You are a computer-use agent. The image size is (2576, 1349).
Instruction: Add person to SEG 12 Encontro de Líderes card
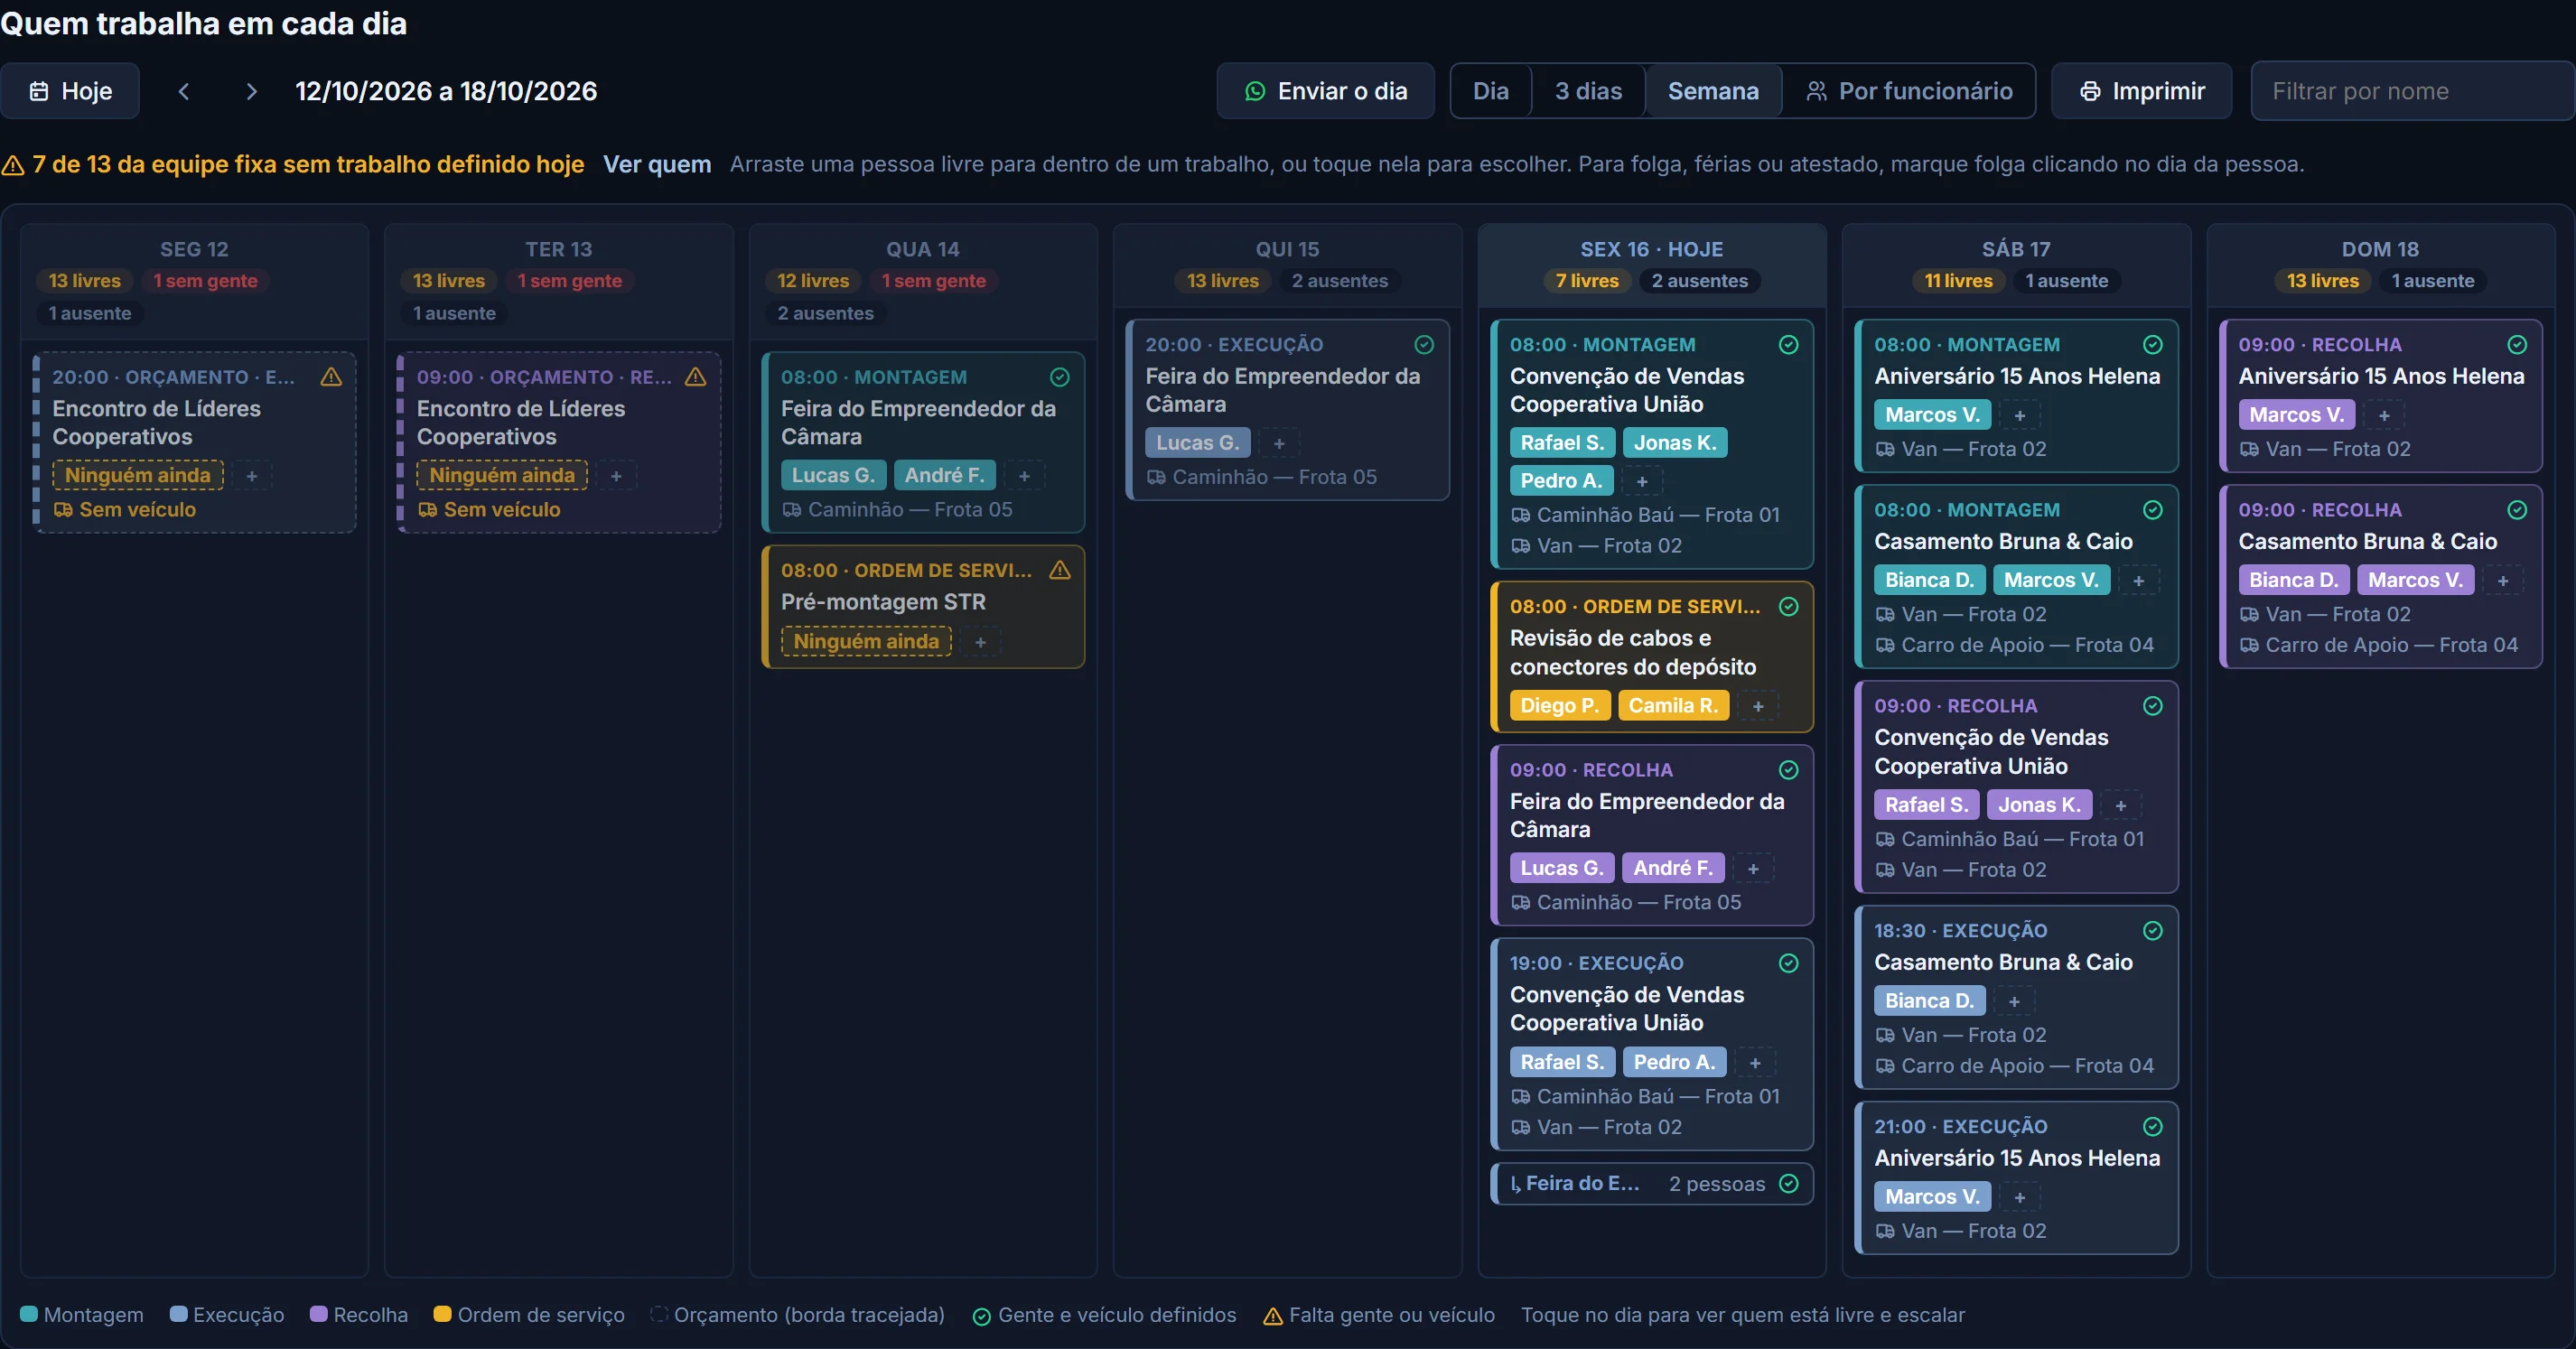click(x=252, y=476)
